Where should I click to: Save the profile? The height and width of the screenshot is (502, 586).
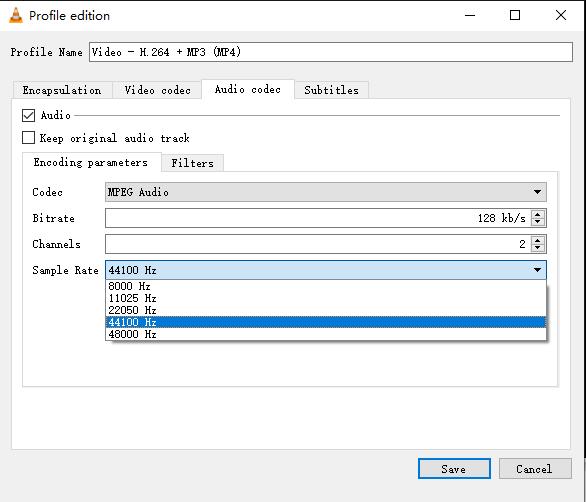tap(454, 469)
